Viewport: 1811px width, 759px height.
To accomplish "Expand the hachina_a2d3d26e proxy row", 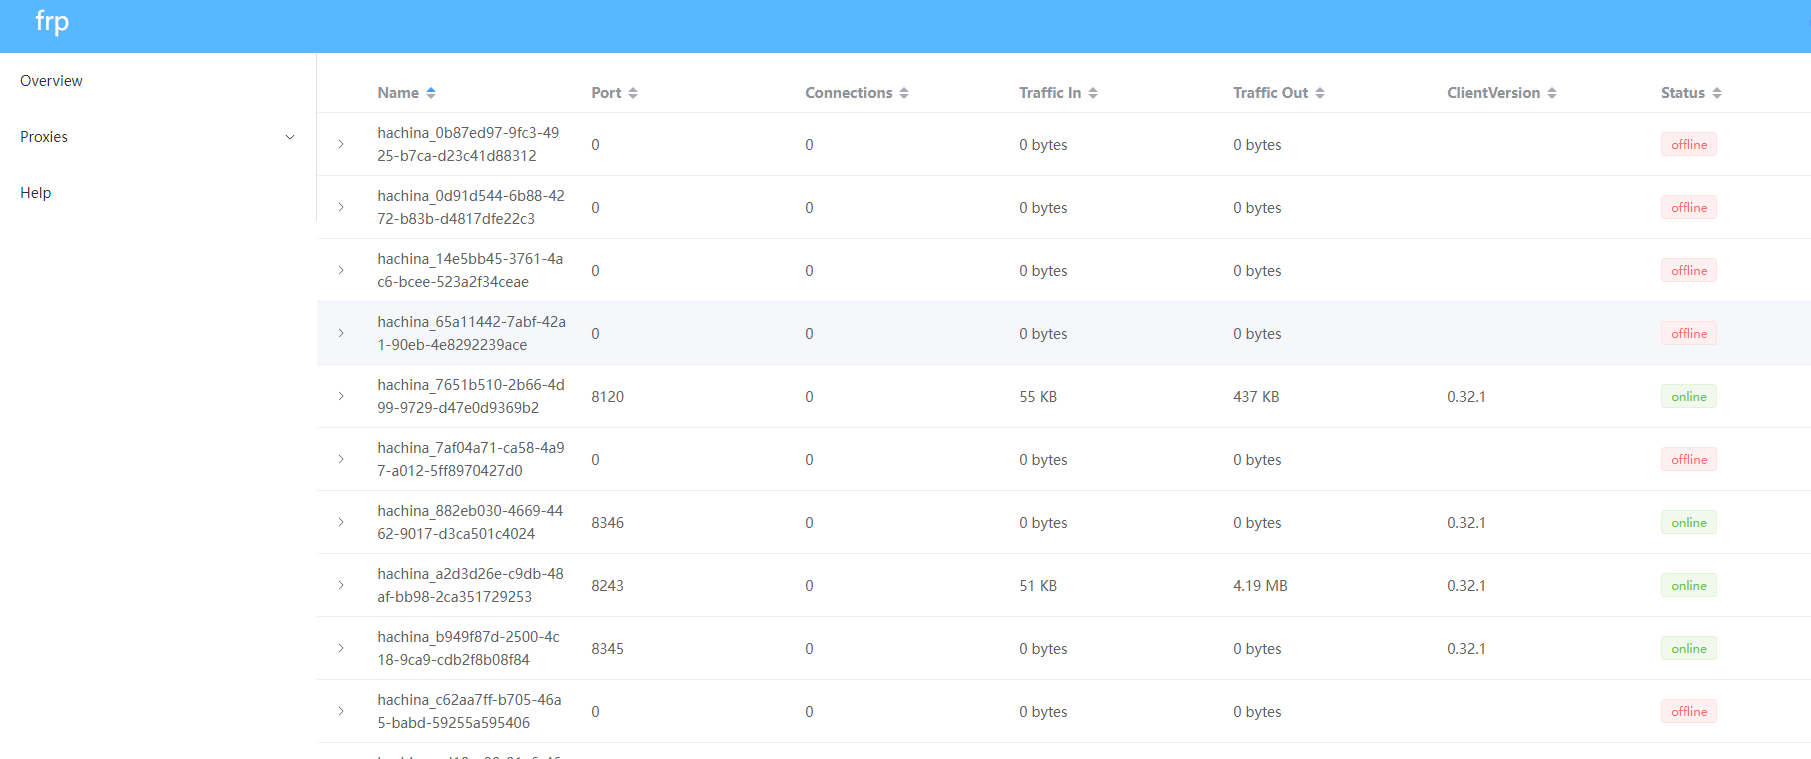I will 341,585.
